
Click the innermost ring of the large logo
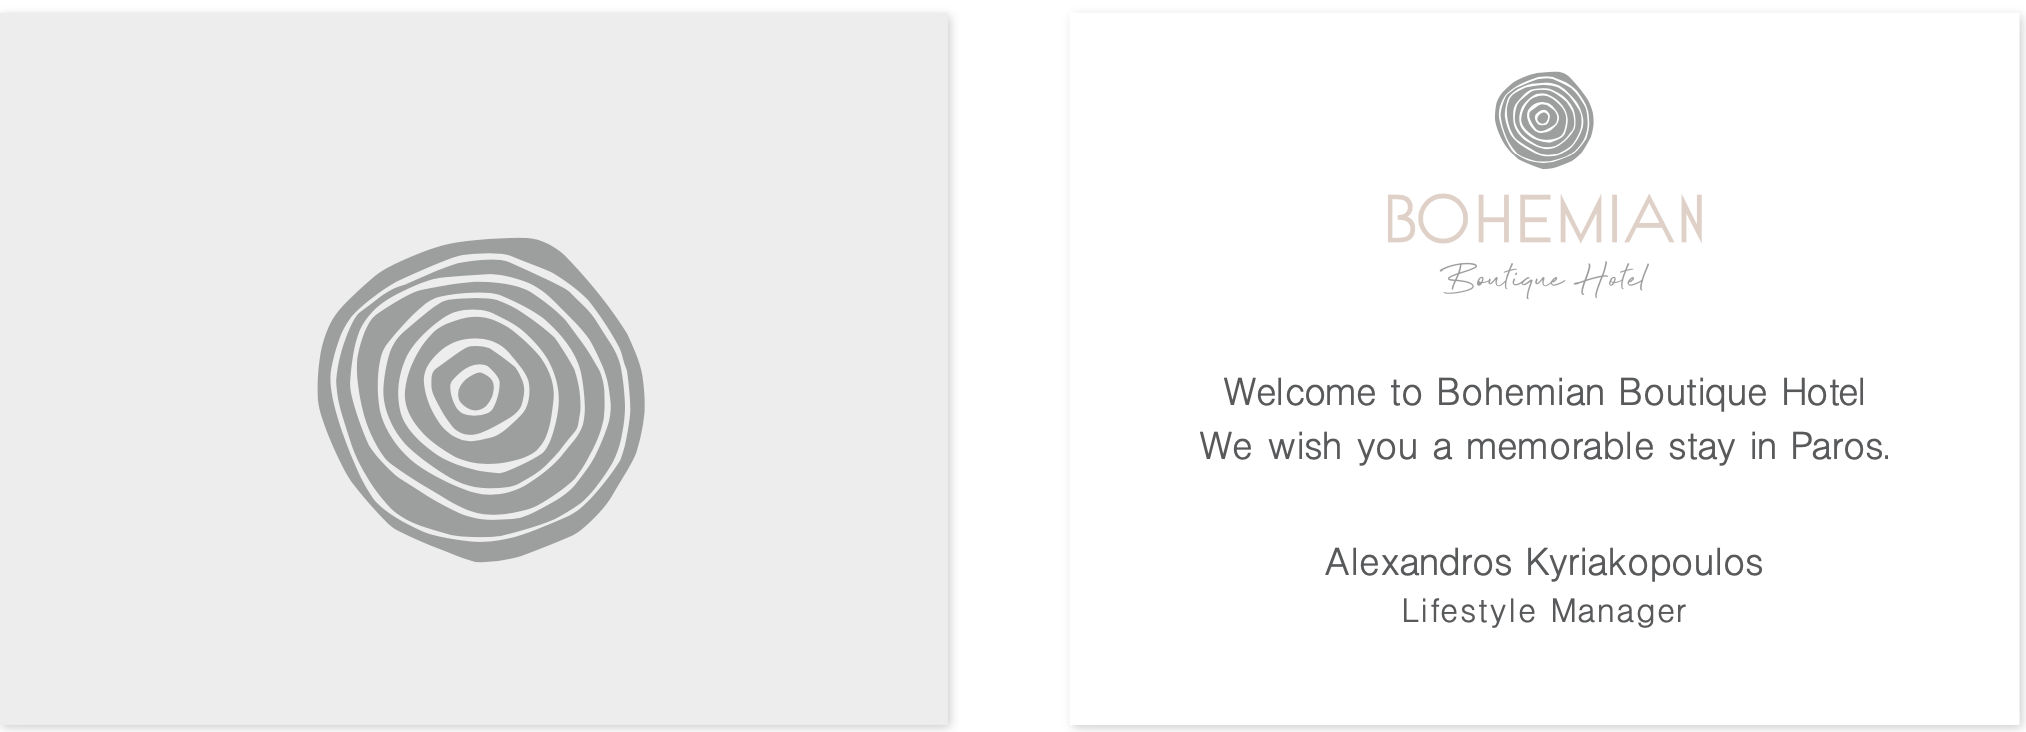pyautogui.click(x=475, y=389)
